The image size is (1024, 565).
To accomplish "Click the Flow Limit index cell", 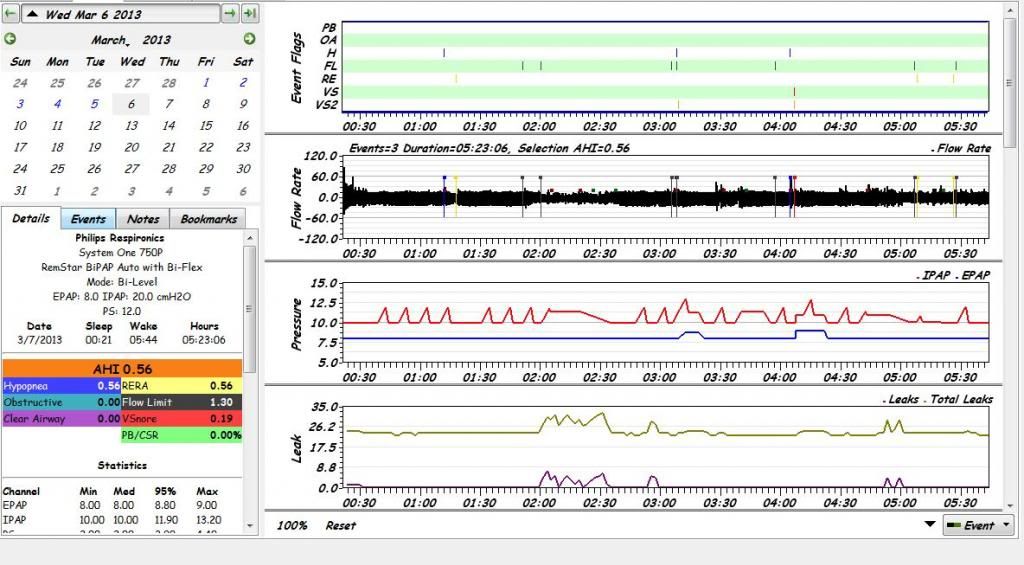I will click(x=182, y=402).
